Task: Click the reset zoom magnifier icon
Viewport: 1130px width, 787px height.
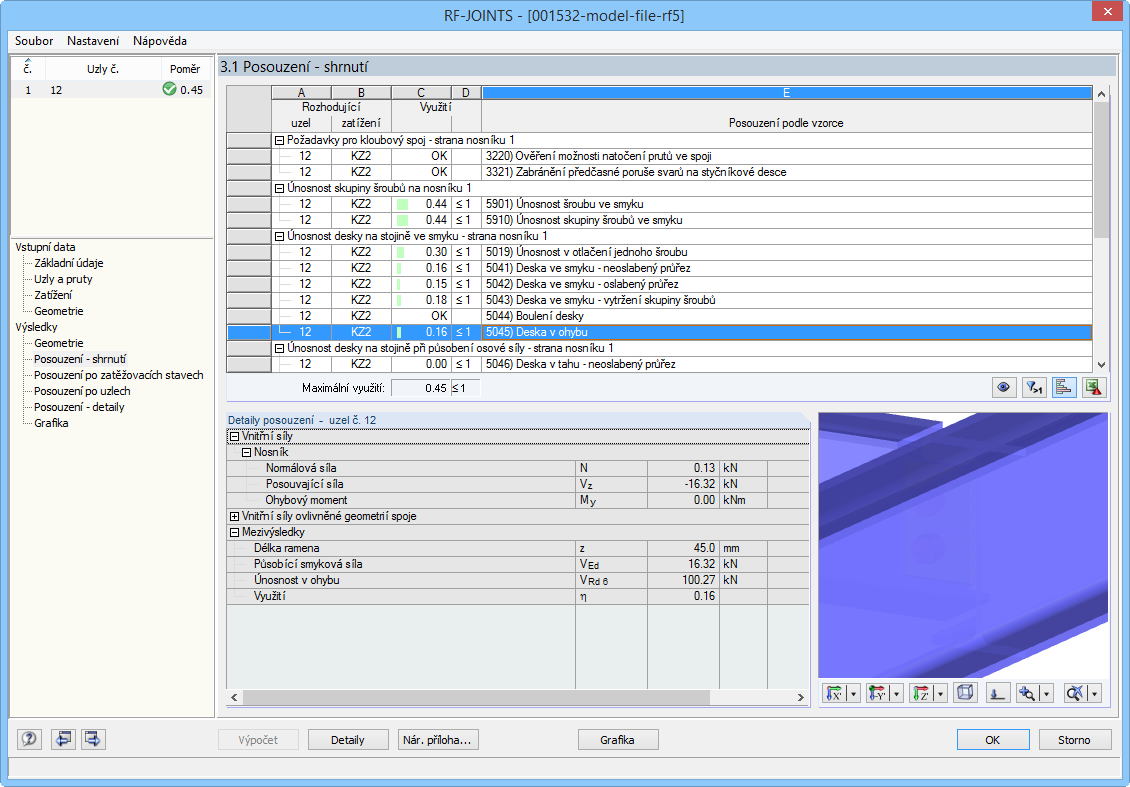Action: pyautogui.click(x=1075, y=694)
